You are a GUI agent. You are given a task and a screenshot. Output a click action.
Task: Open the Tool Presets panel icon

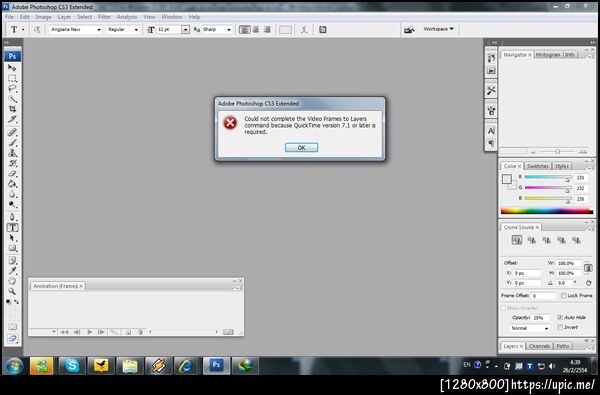pyautogui.click(x=491, y=90)
